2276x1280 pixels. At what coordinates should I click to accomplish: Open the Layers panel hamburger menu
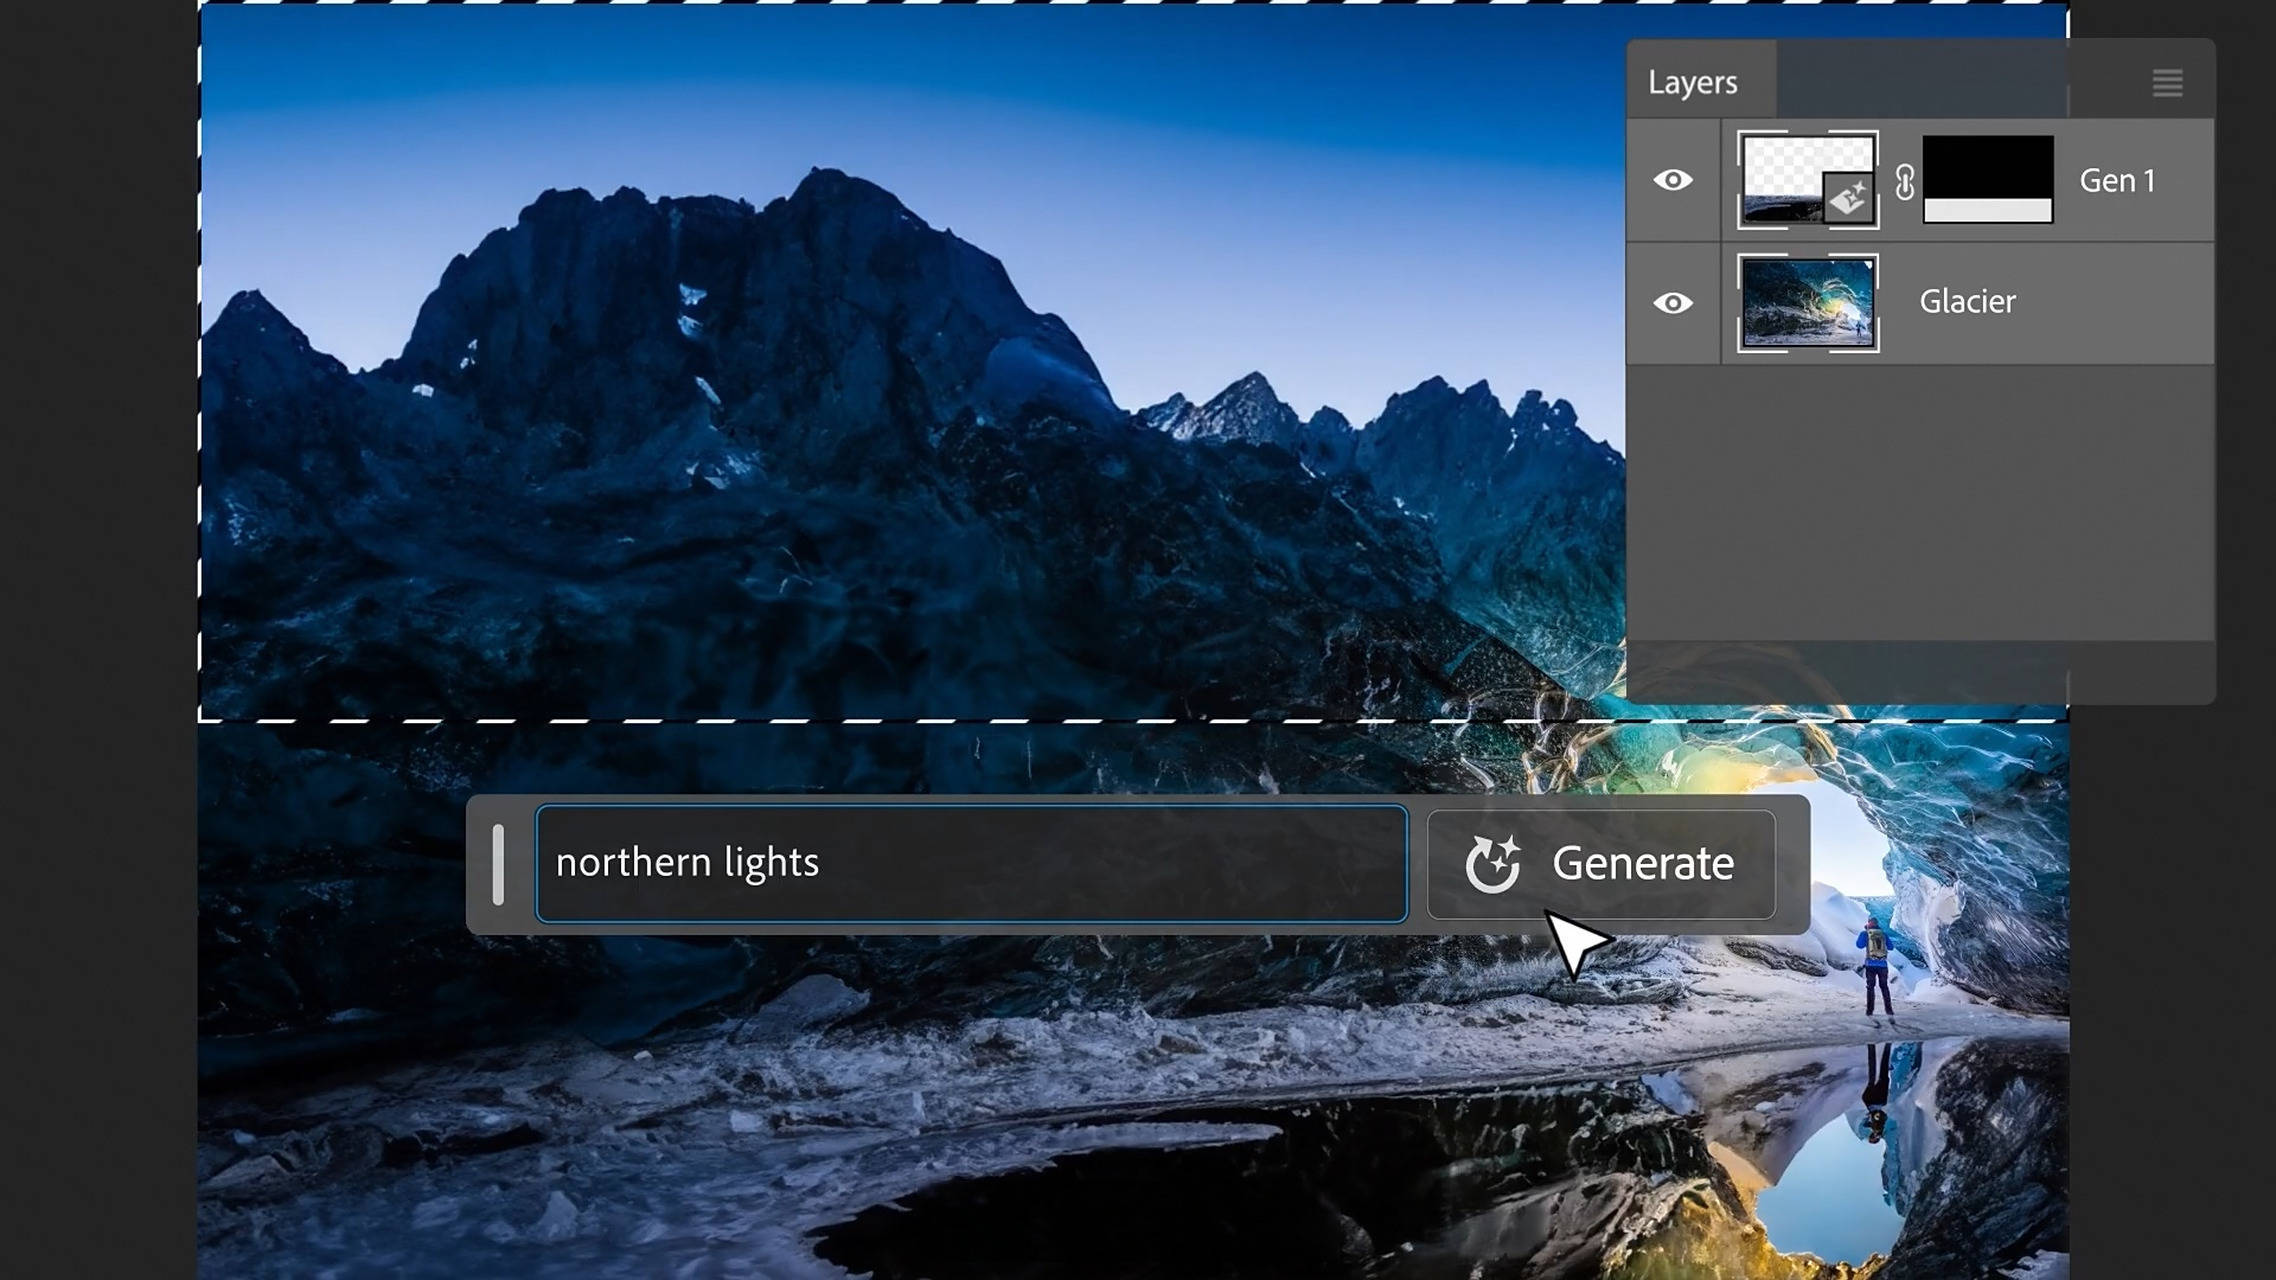pos(2167,82)
